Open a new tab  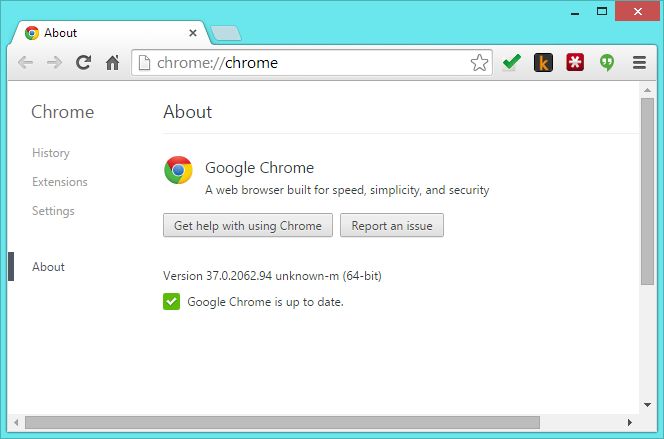point(226,33)
